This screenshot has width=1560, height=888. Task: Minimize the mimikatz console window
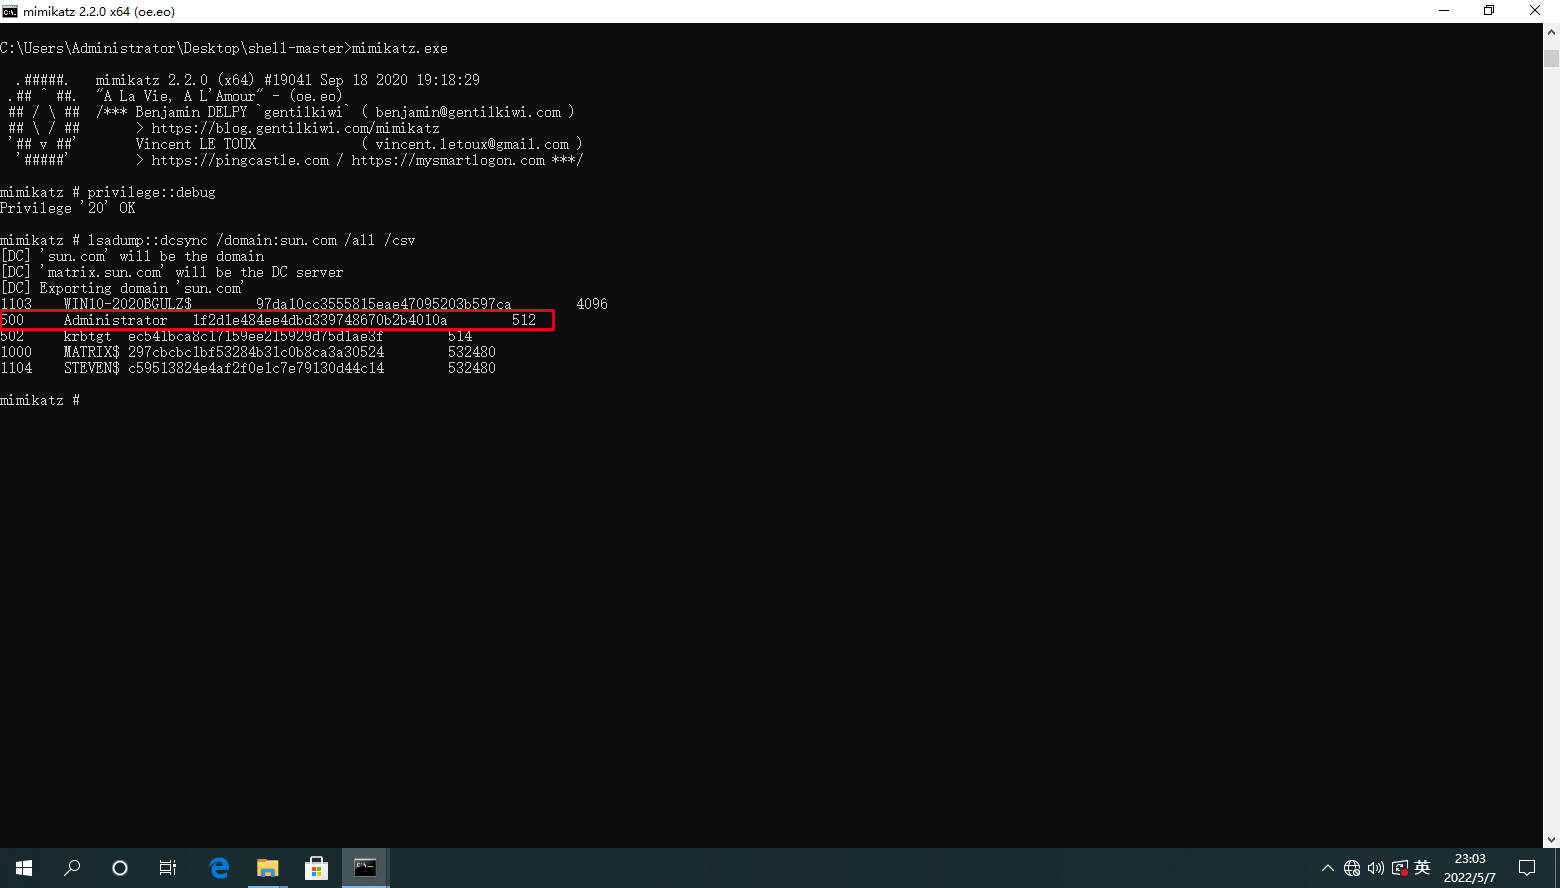coord(1444,11)
